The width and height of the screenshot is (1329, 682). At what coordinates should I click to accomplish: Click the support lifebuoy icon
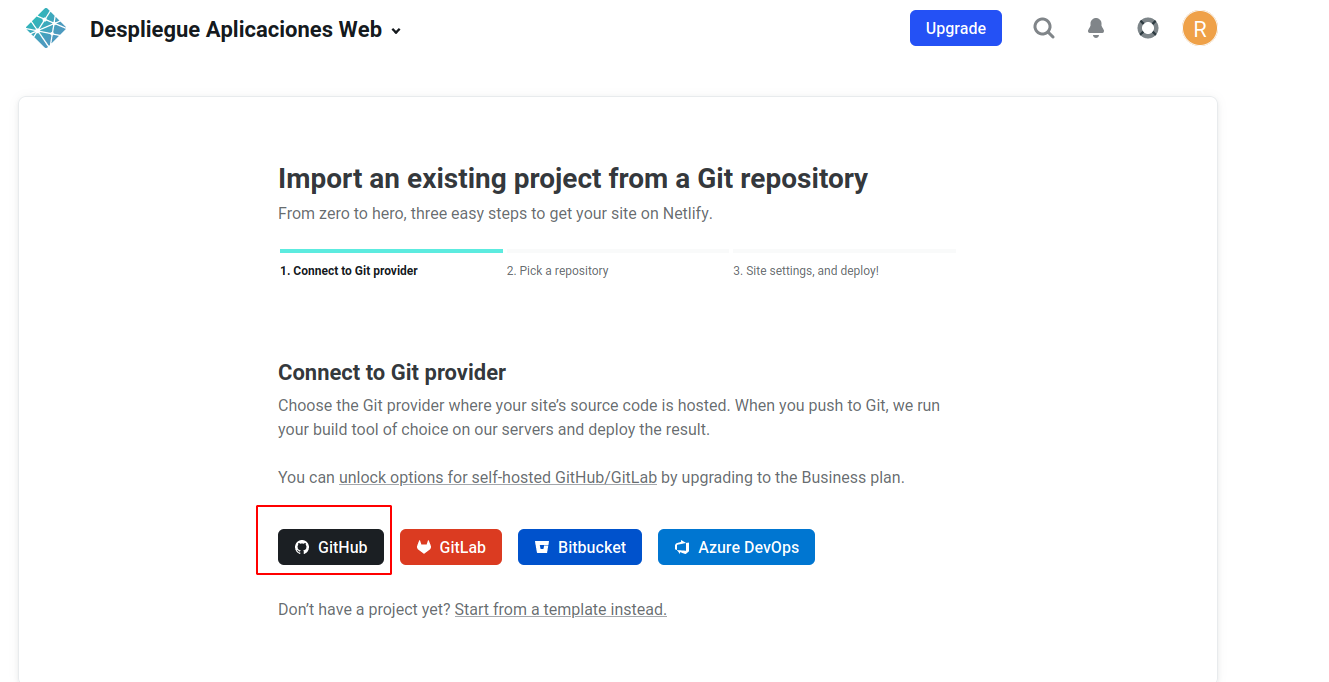coord(1148,28)
